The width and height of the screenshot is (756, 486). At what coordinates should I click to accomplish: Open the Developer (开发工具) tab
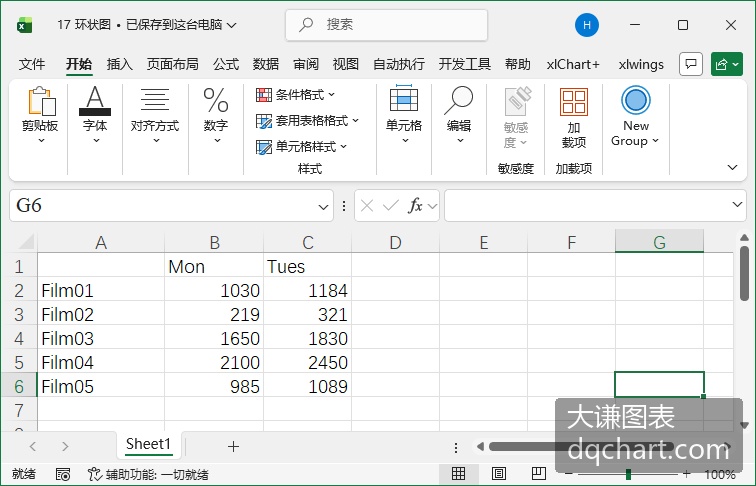464,64
